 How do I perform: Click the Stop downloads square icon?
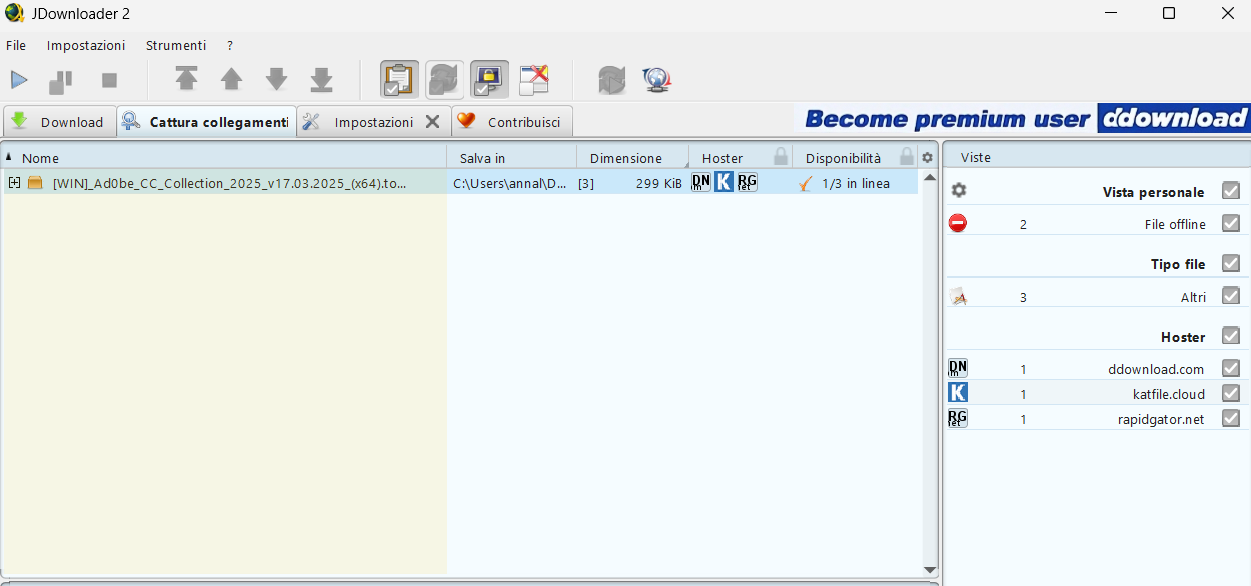click(x=110, y=80)
